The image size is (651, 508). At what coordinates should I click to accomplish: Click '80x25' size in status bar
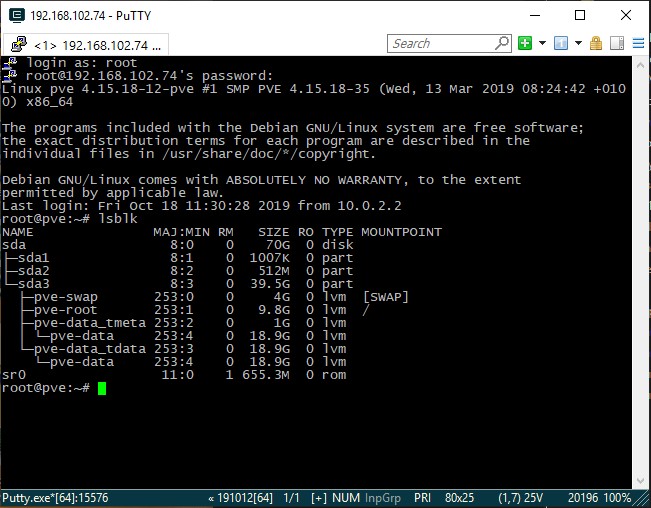459,498
